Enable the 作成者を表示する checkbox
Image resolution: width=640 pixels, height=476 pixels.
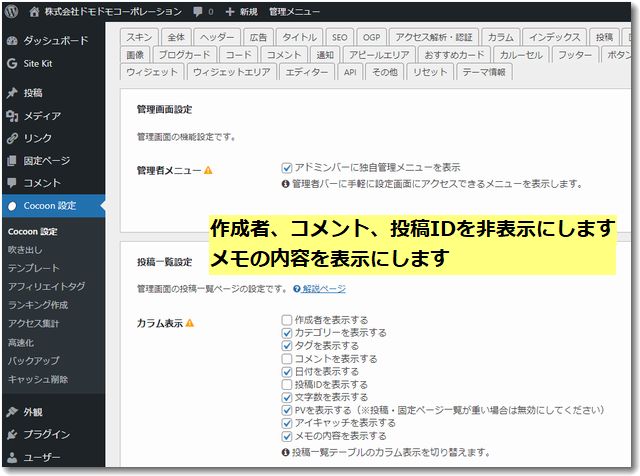coord(287,319)
